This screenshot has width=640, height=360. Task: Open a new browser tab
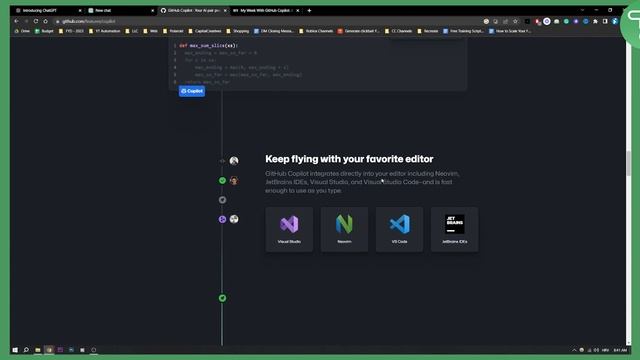309,11
